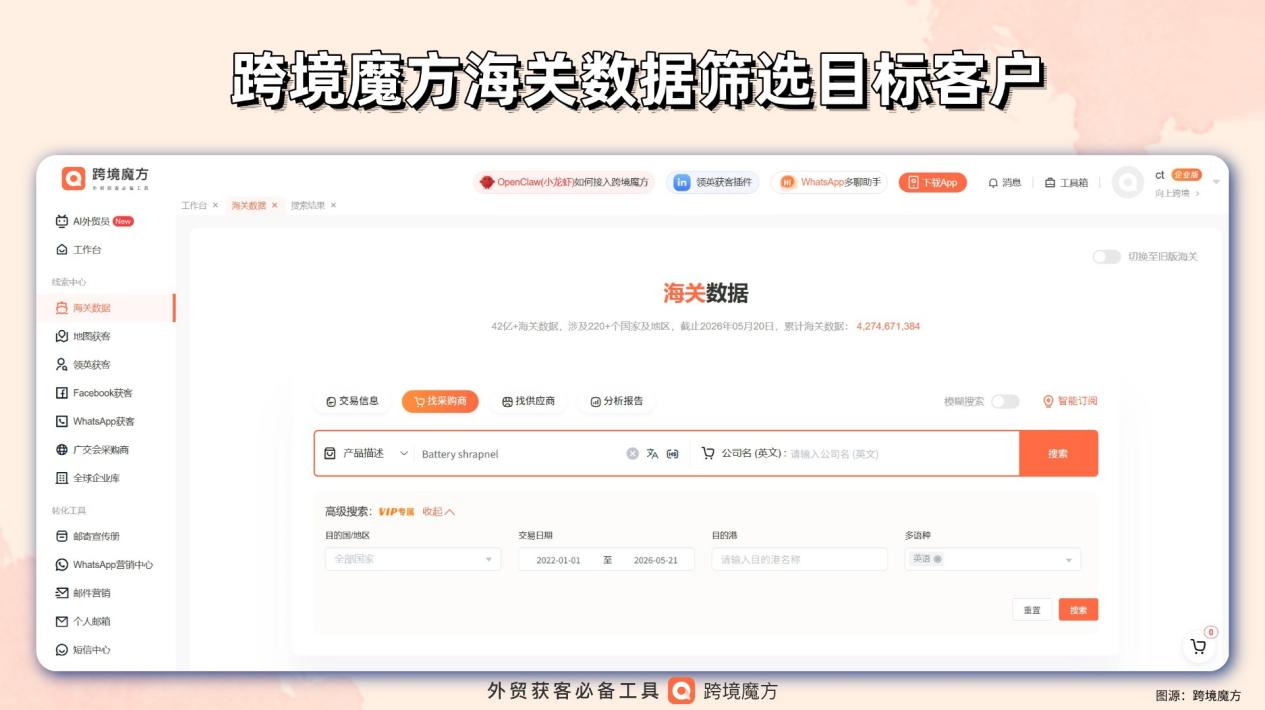1265x710 pixels.
Task: Click the 智能订阅 location pin icon
Action: [1048, 401]
